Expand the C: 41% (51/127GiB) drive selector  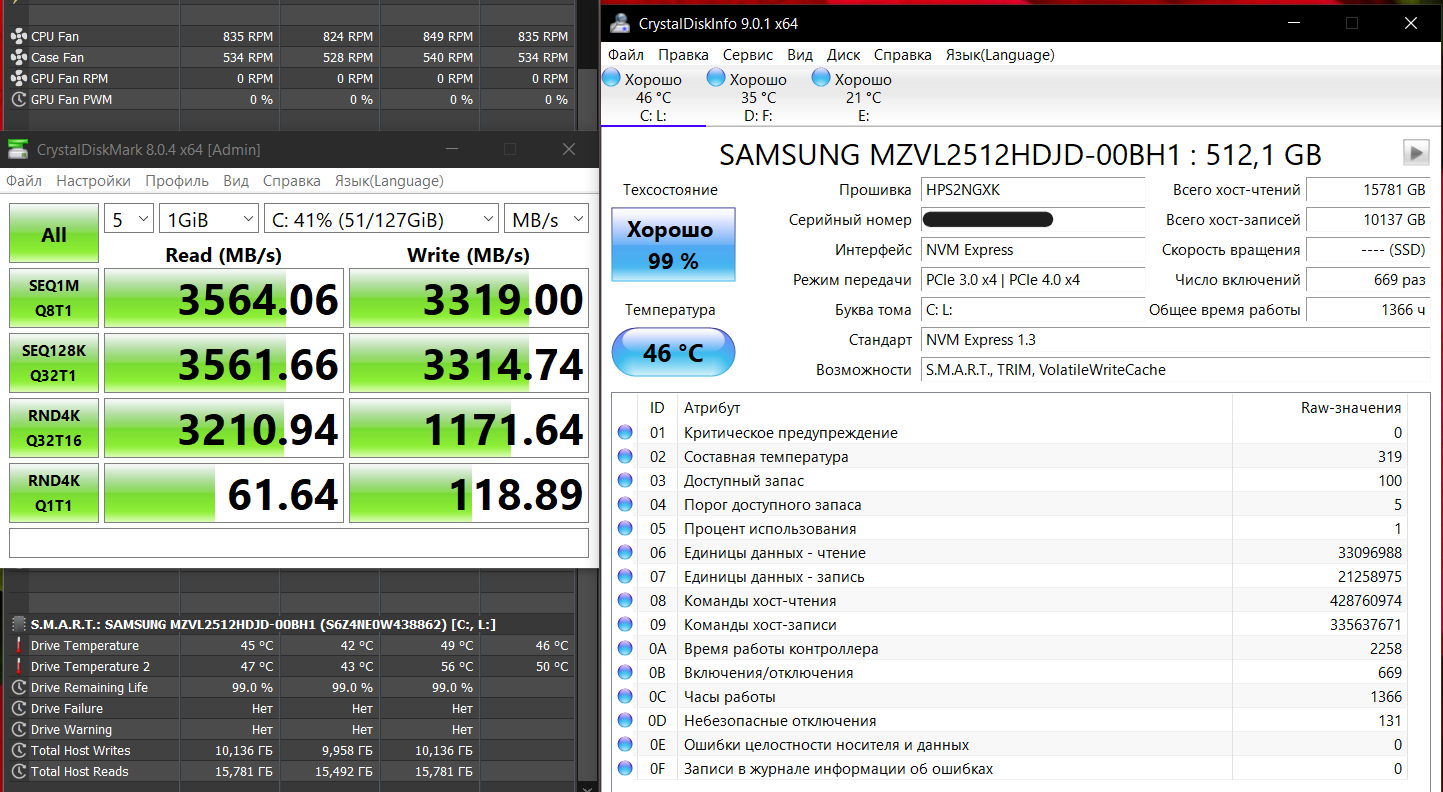coord(381,219)
